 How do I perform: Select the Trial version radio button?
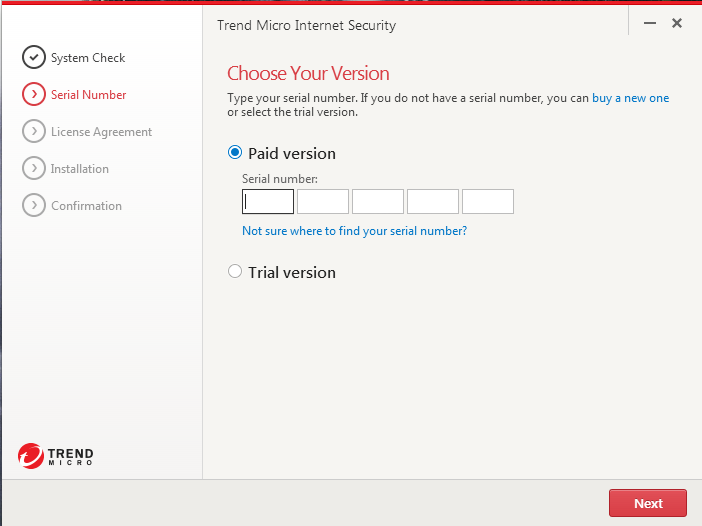(235, 271)
